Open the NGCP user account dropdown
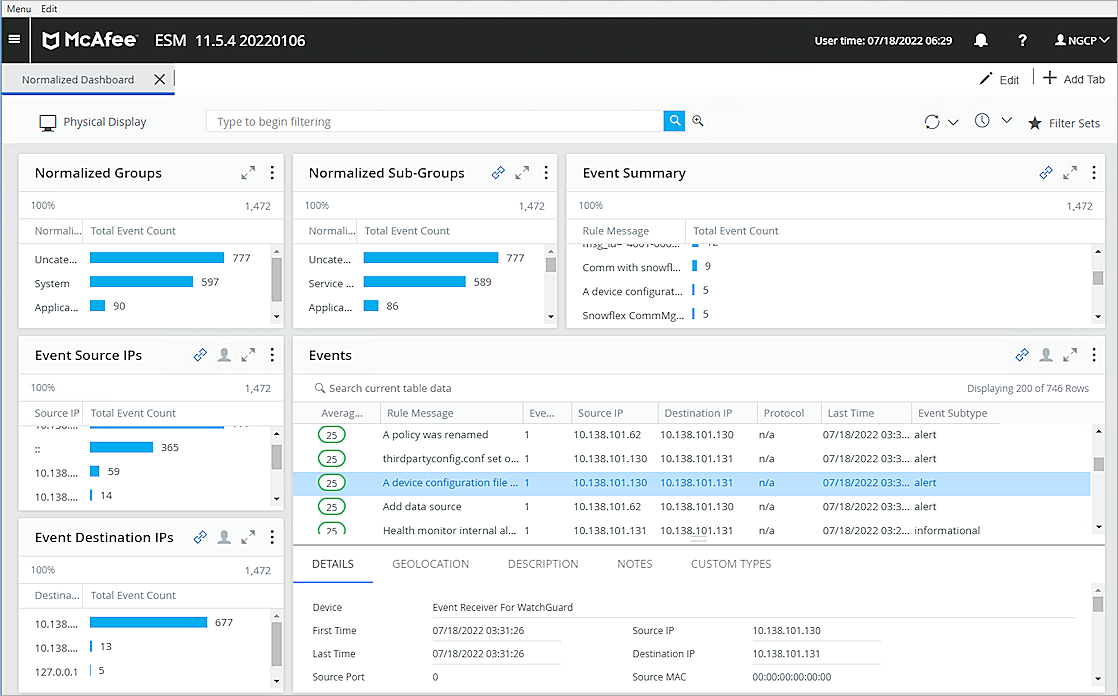This screenshot has width=1118, height=696. point(1082,41)
